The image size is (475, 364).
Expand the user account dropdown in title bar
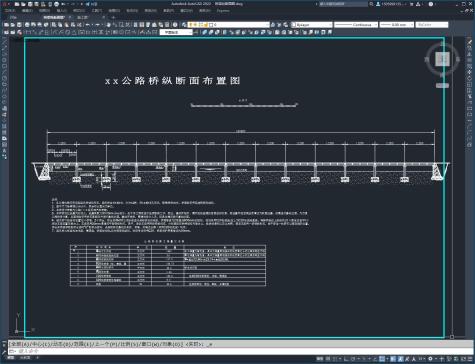(405, 4)
